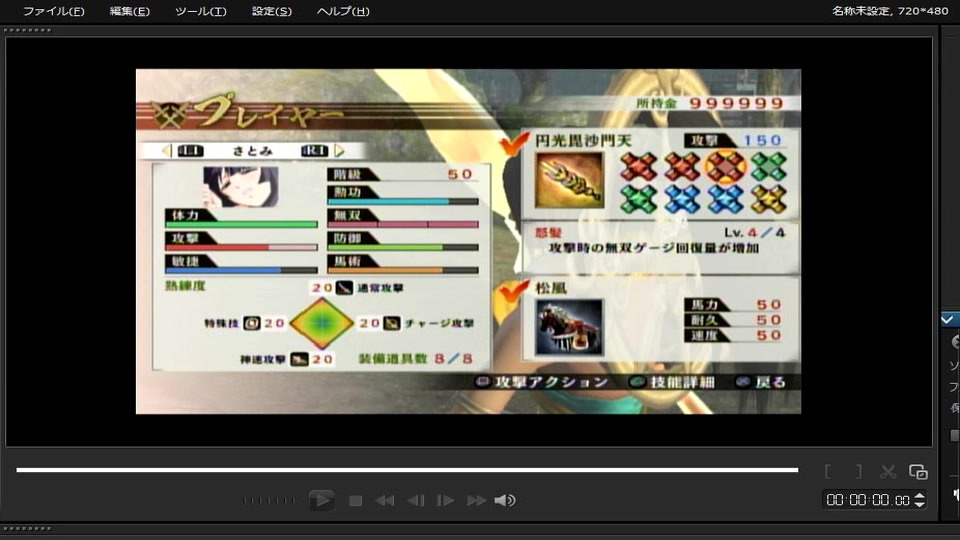This screenshot has height=540, width=960.
Task: Click the character portrait in the preview
Action: (241, 187)
